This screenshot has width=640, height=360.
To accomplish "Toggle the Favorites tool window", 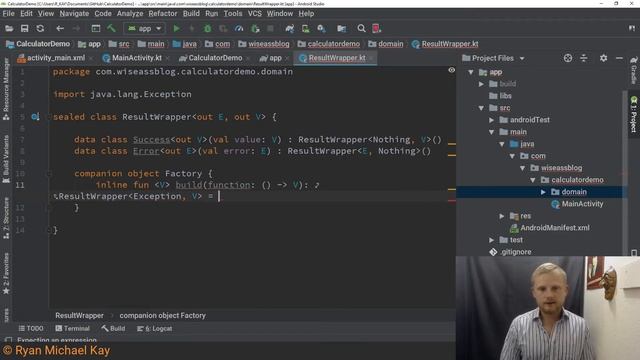I will [x=6, y=273].
